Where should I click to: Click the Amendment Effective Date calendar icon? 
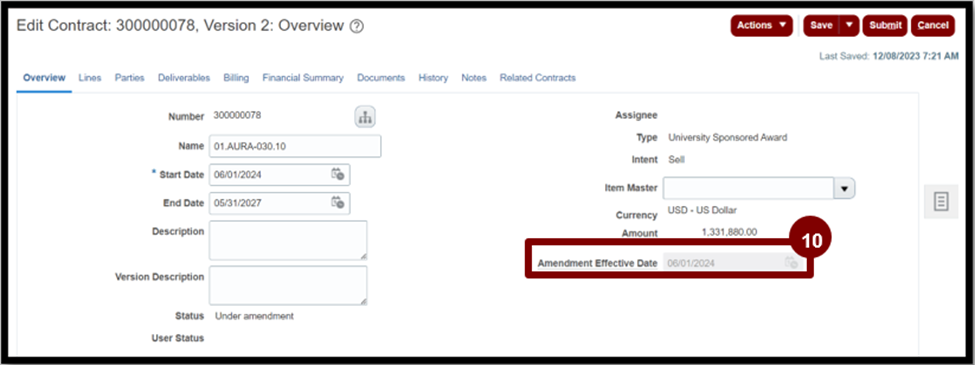tap(792, 262)
